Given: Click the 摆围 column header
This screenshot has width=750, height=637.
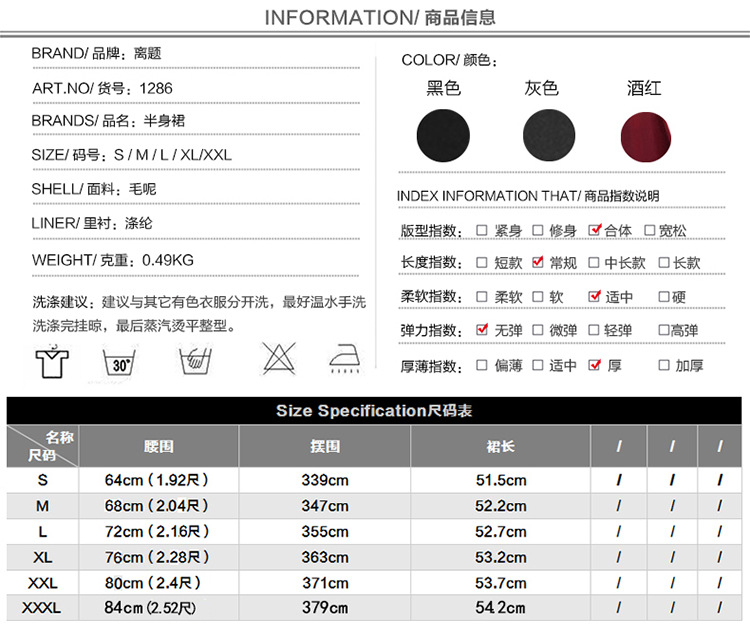Looking at the screenshot, I should pyautogui.click(x=325, y=446).
